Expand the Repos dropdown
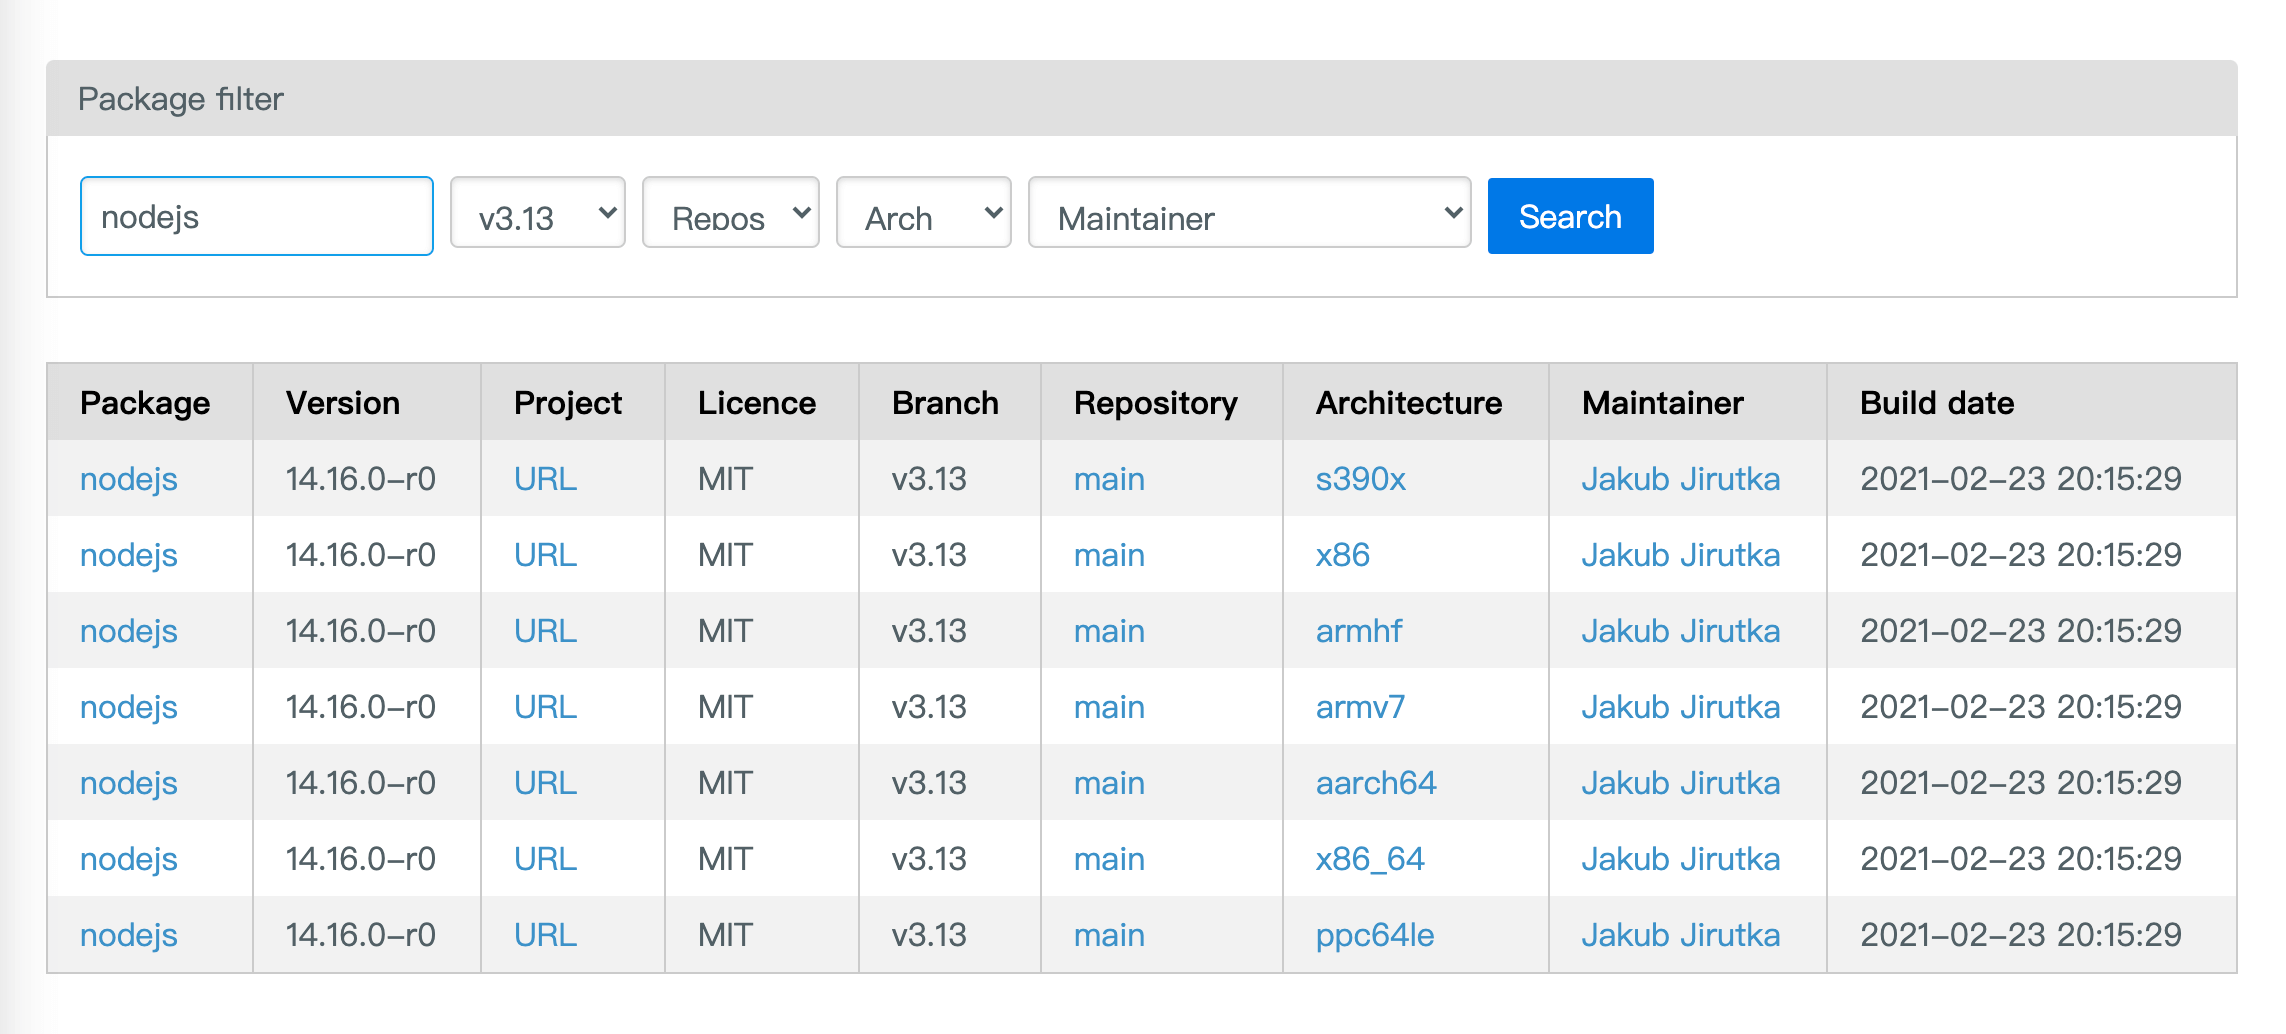 click(730, 213)
